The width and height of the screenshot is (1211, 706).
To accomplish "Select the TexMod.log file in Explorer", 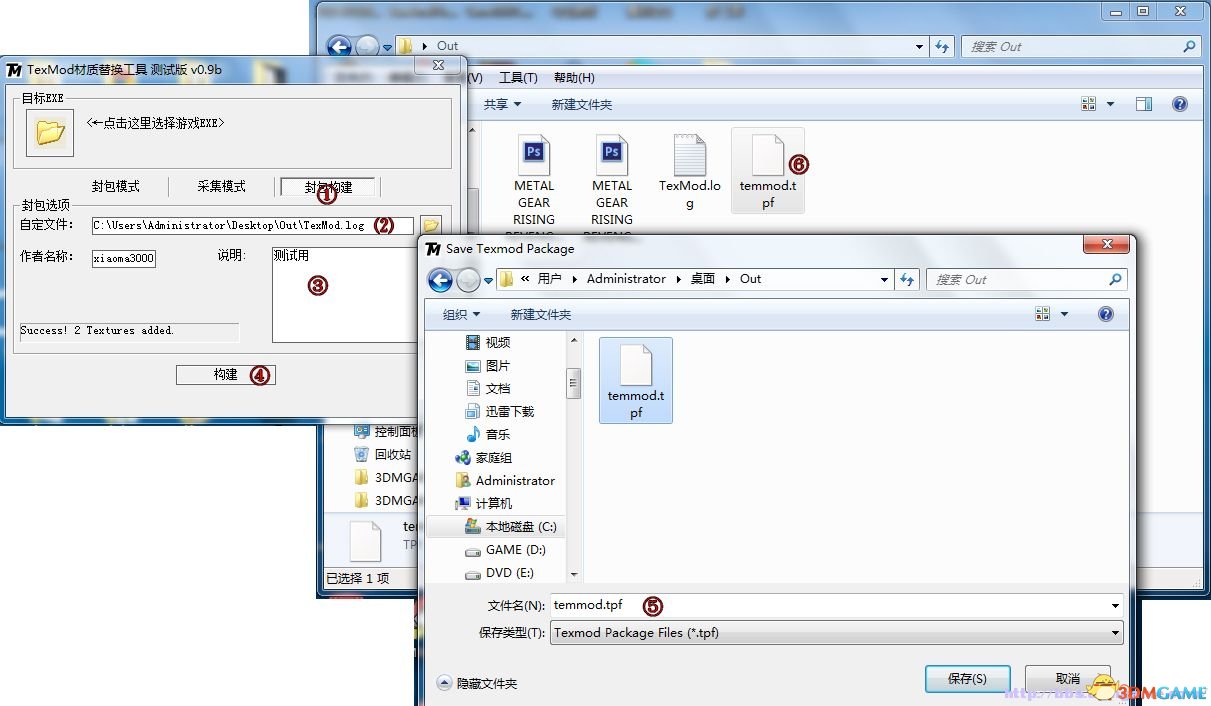I will point(690,171).
